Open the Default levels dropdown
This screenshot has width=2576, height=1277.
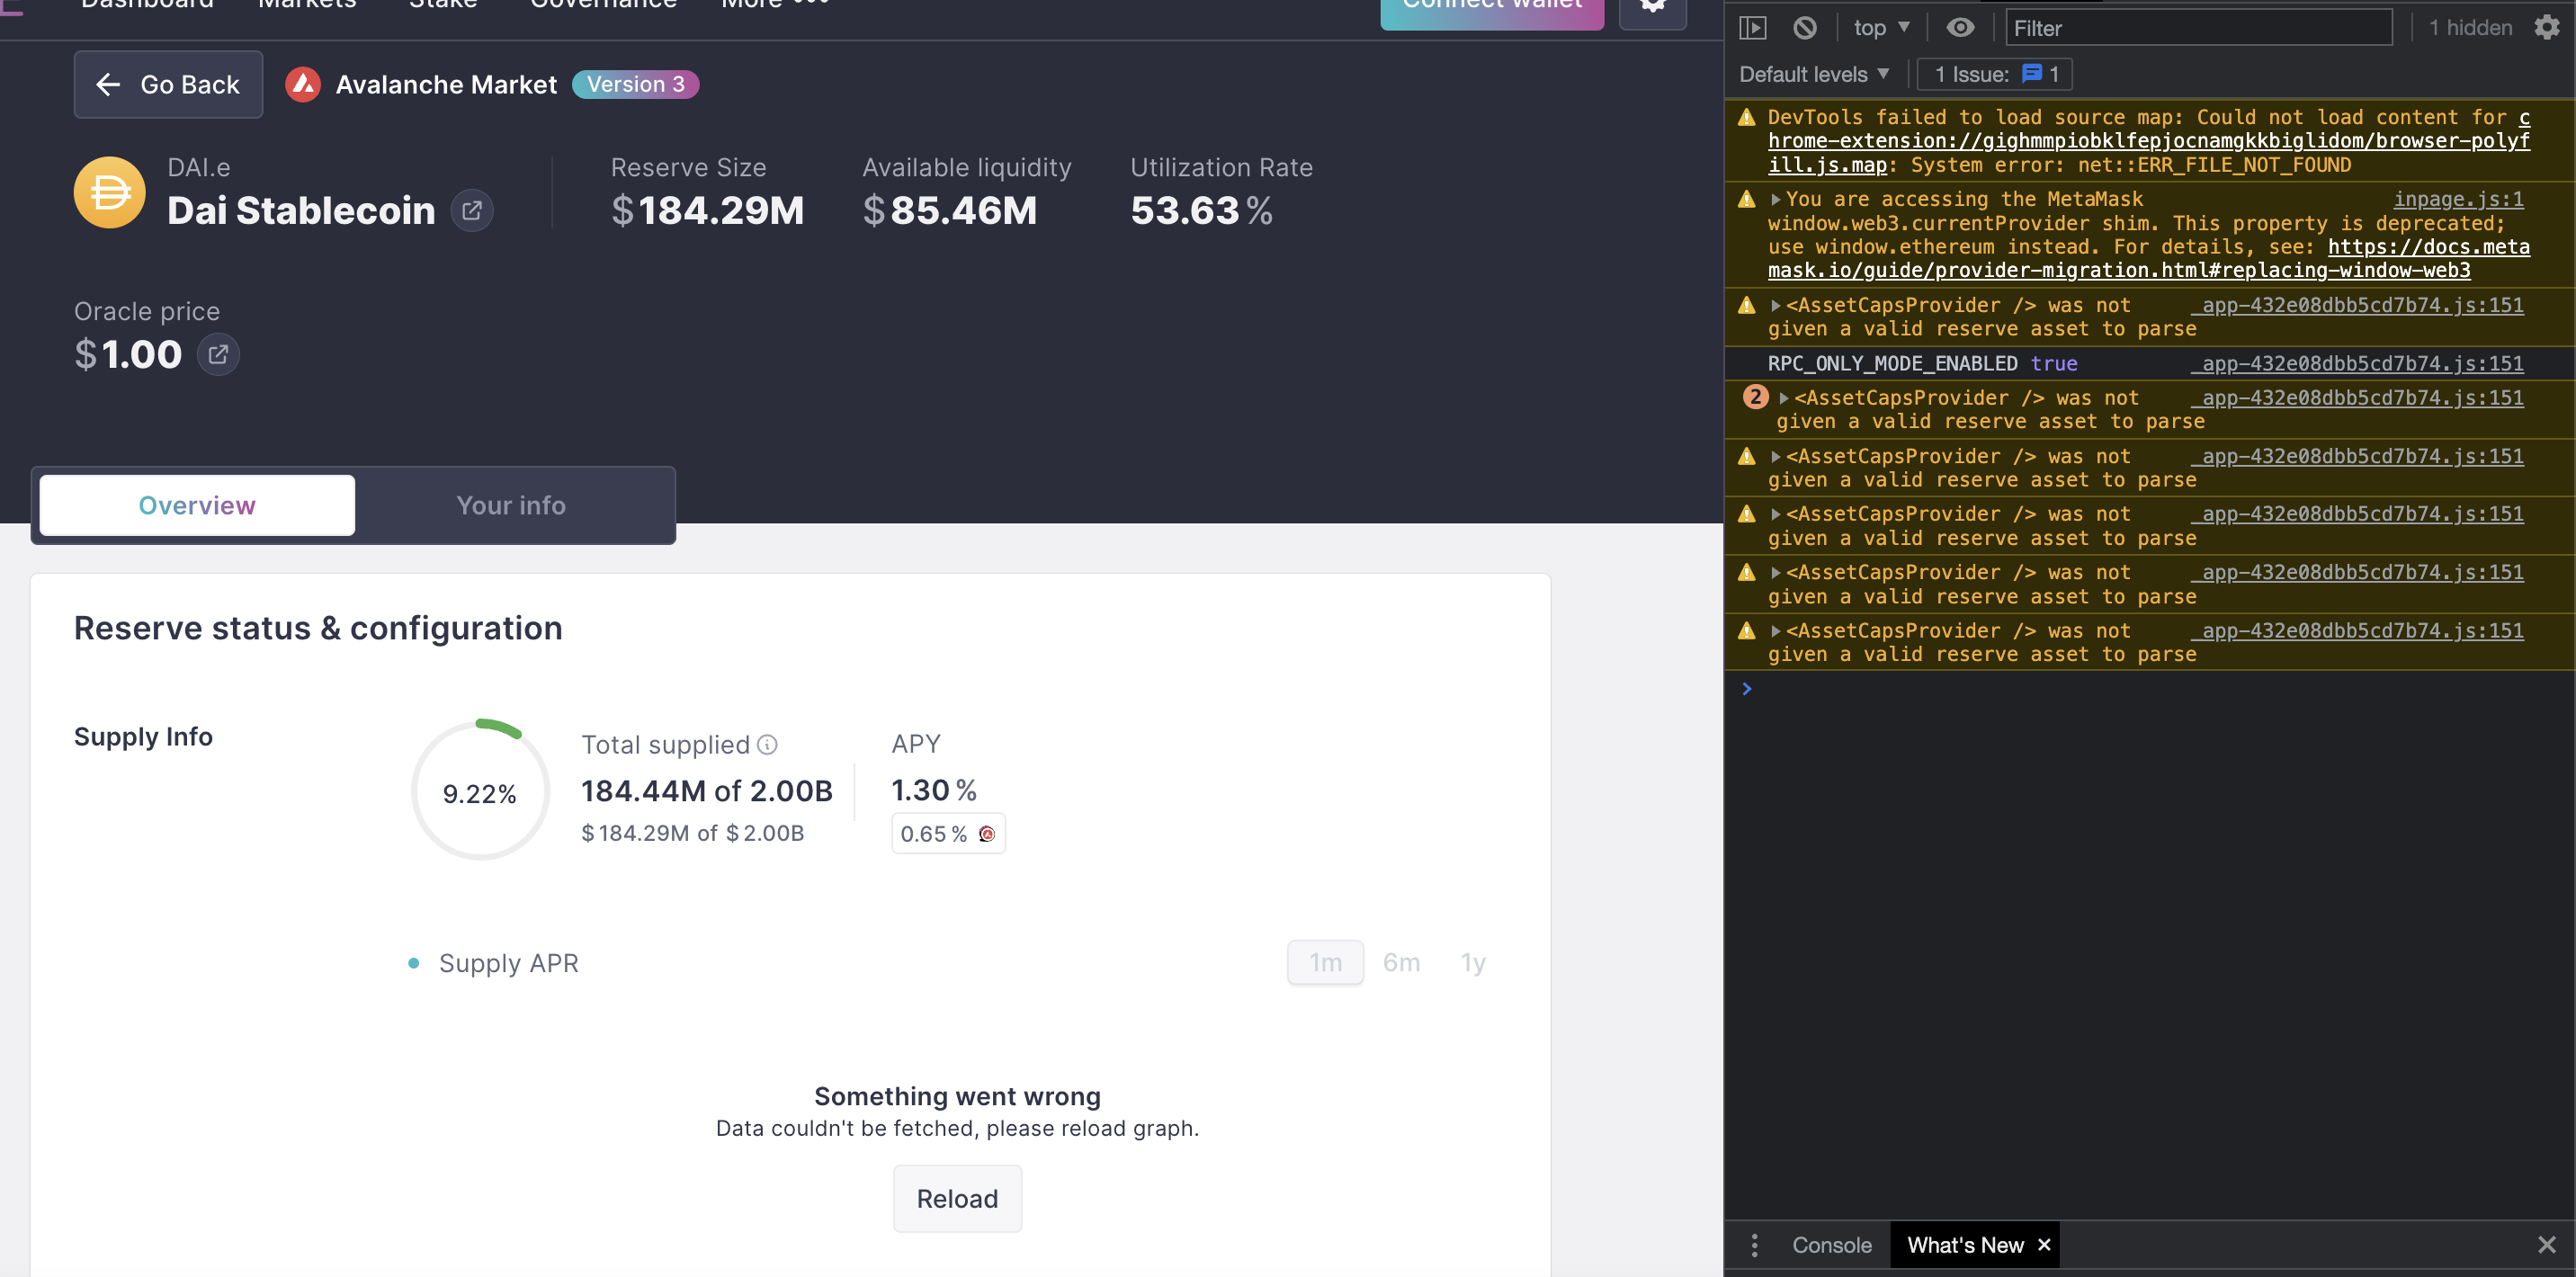pyautogui.click(x=1814, y=75)
